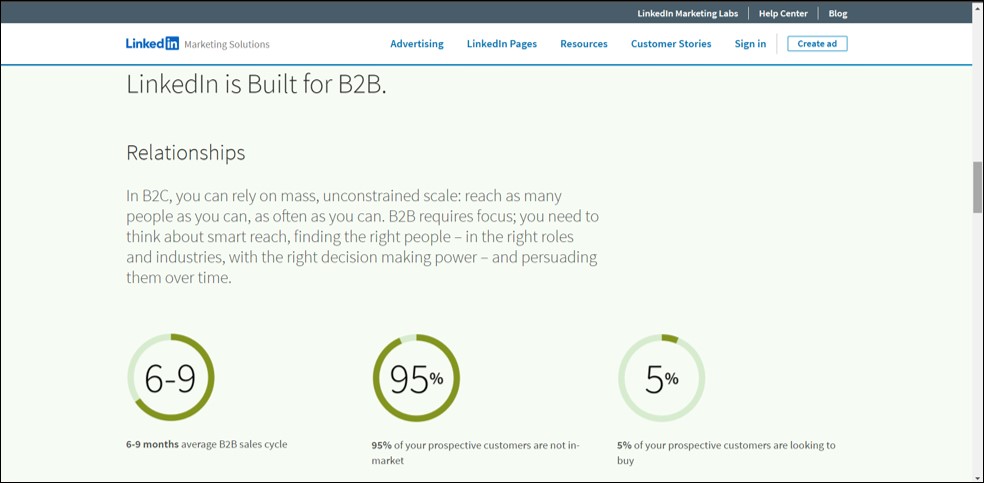Click the '5% of your prospective customers' caption
The image size is (984, 483).
click(x=726, y=452)
